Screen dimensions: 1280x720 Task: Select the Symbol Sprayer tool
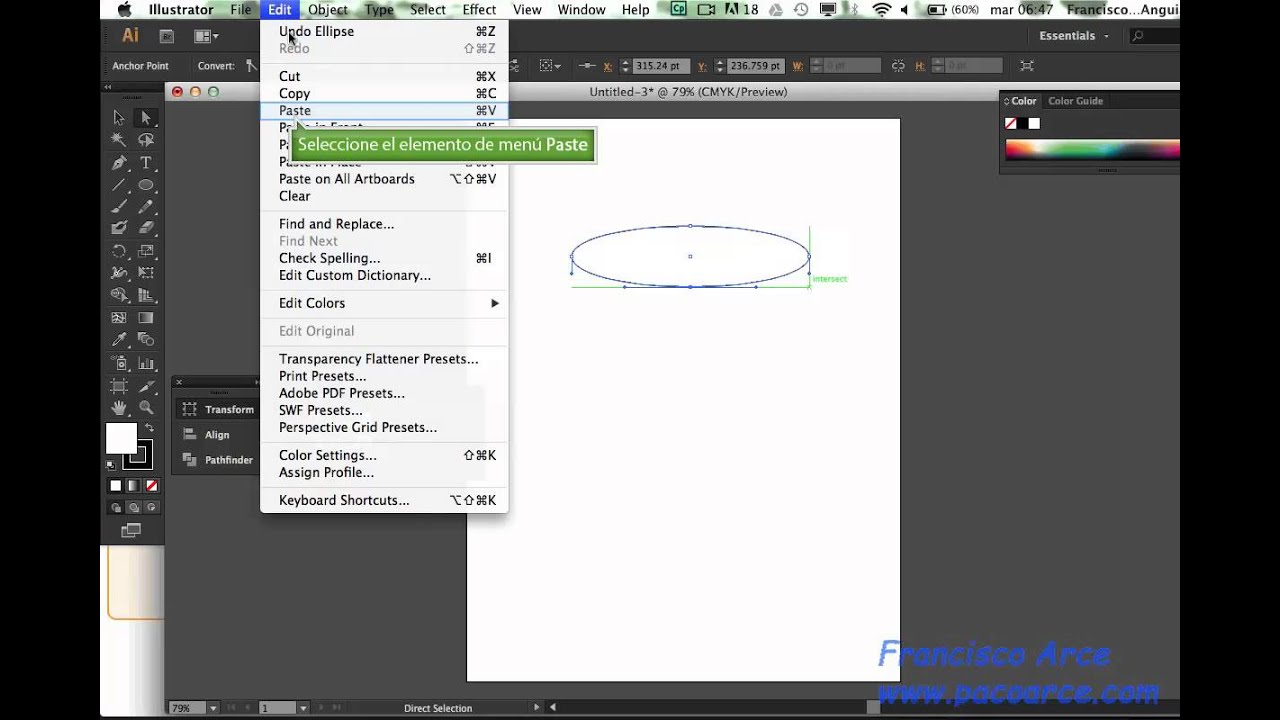tap(119, 362)
